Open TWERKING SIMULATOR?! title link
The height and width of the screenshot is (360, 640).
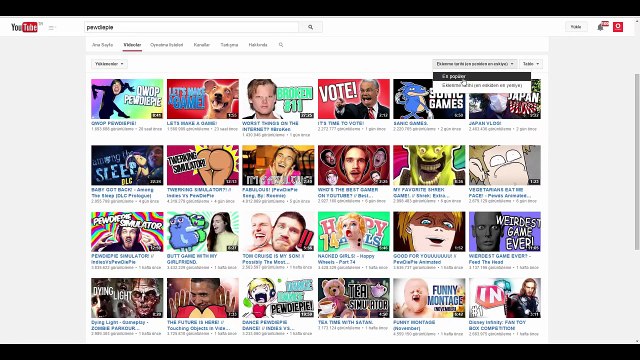click(x=199, y=193)
